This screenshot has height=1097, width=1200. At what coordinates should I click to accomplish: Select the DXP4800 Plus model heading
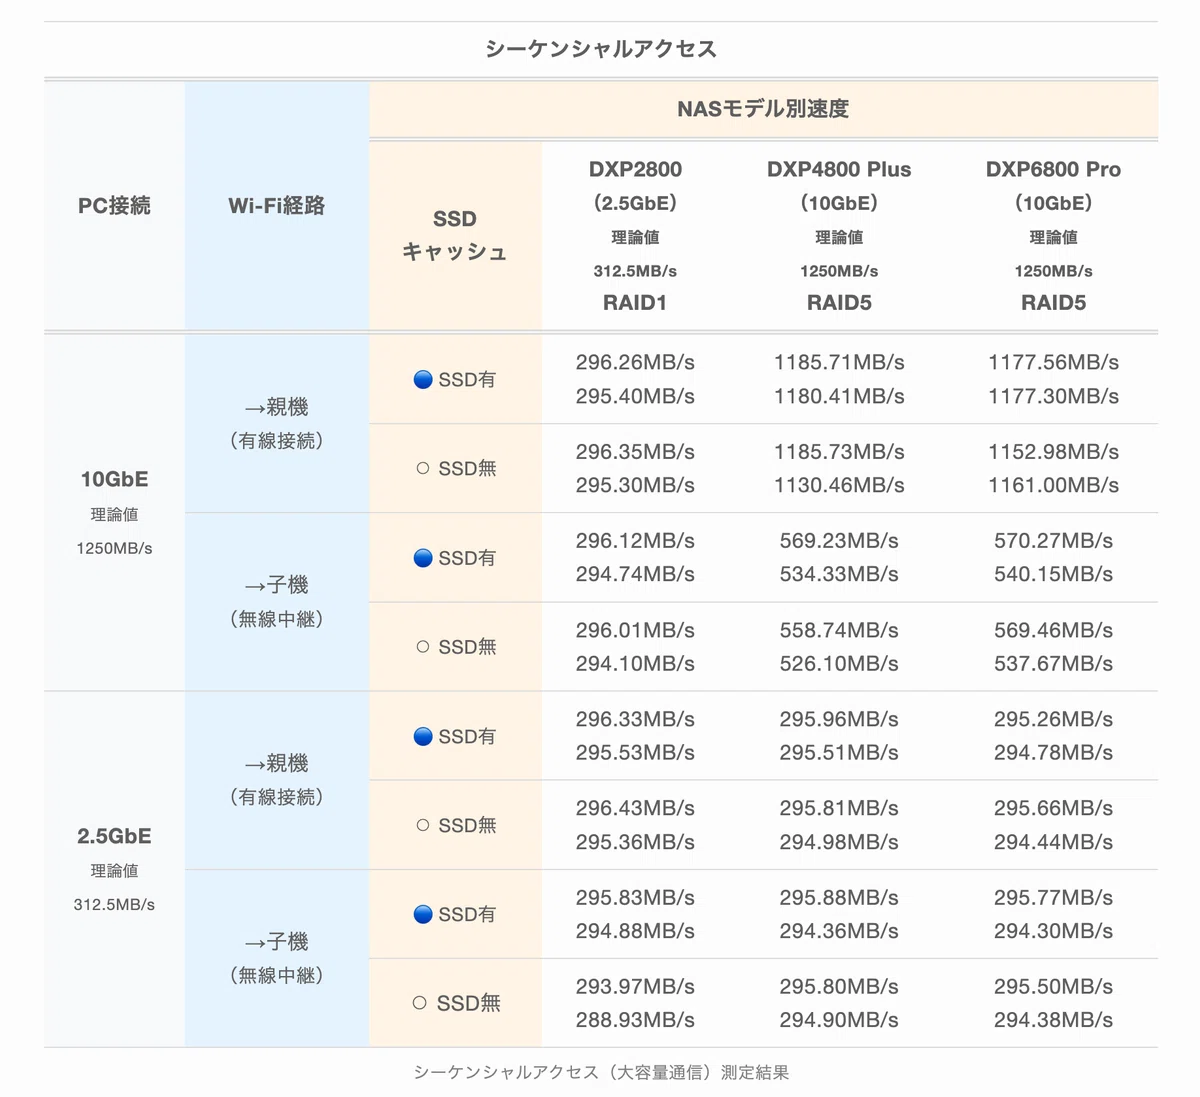[x=839, y=169]
